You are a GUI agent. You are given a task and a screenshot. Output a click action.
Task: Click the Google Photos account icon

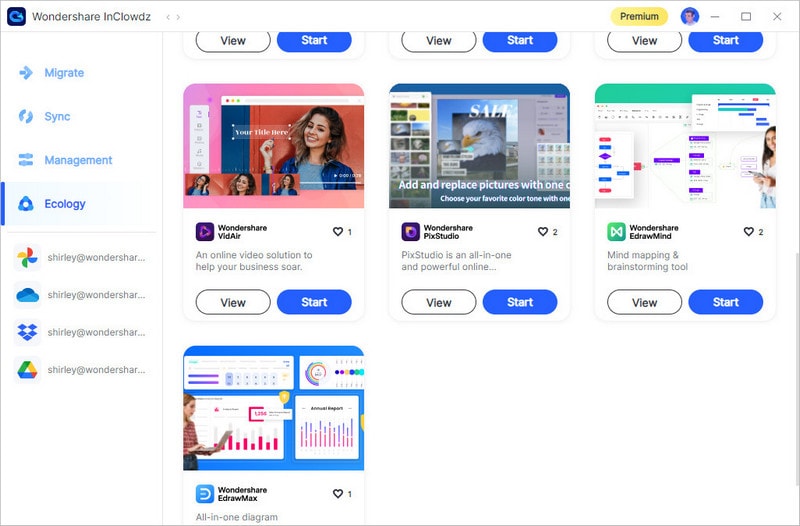[x=27, y=258]
